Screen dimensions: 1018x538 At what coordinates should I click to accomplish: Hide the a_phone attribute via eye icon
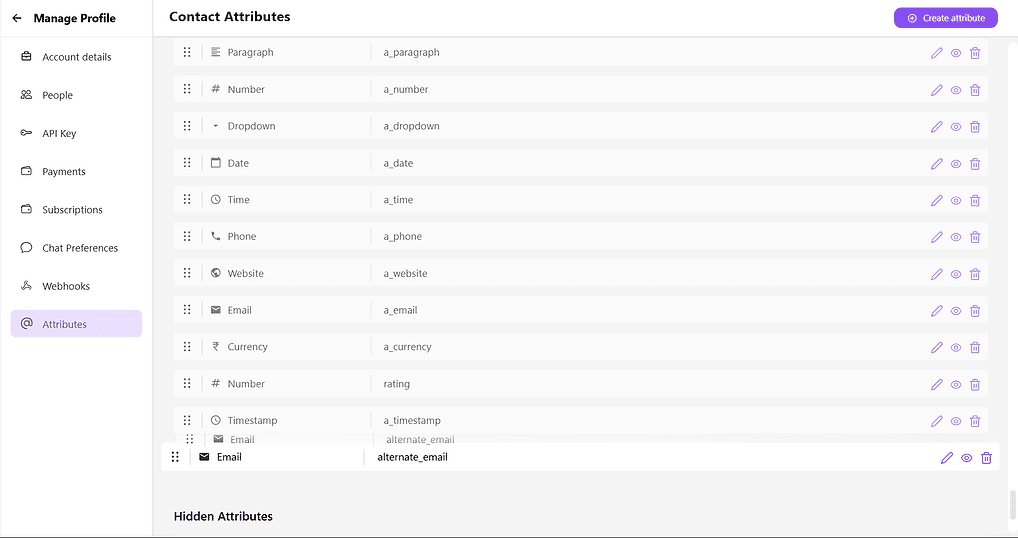pos(956,238)
